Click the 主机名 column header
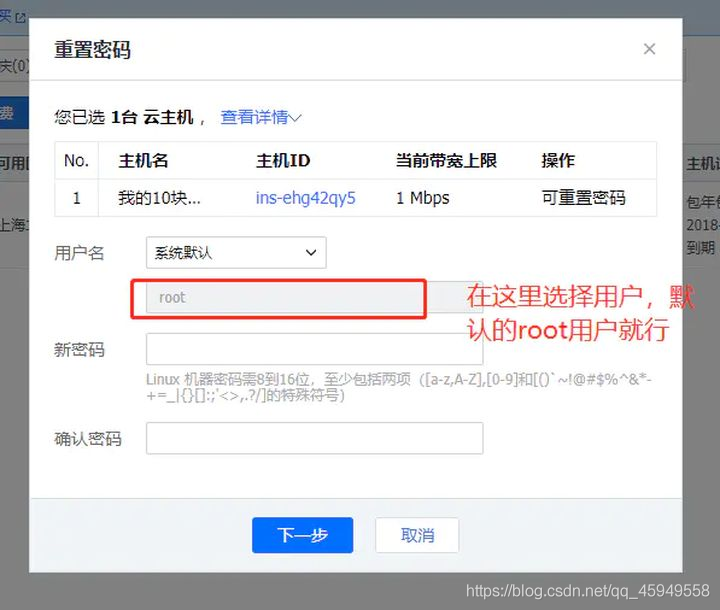The width and height of the screenshot is (720, 610). pos(143,160)
